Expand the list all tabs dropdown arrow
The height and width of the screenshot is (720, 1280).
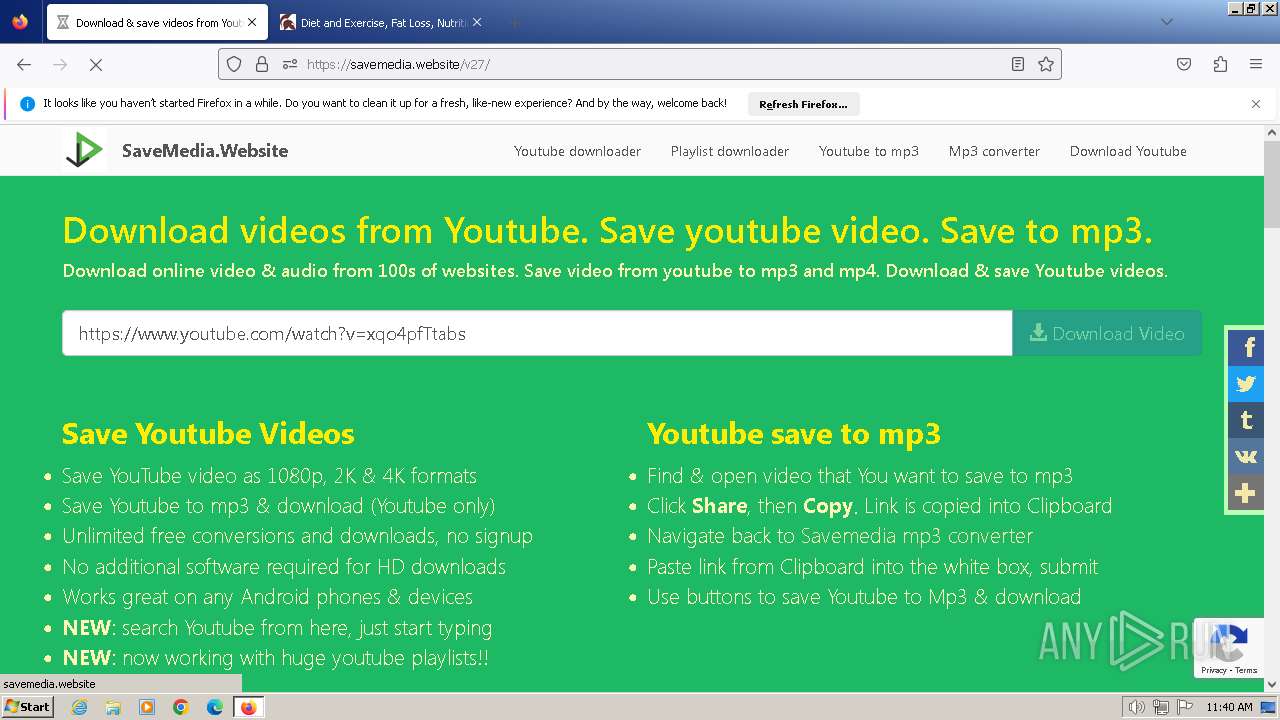tap(1166, 22)
